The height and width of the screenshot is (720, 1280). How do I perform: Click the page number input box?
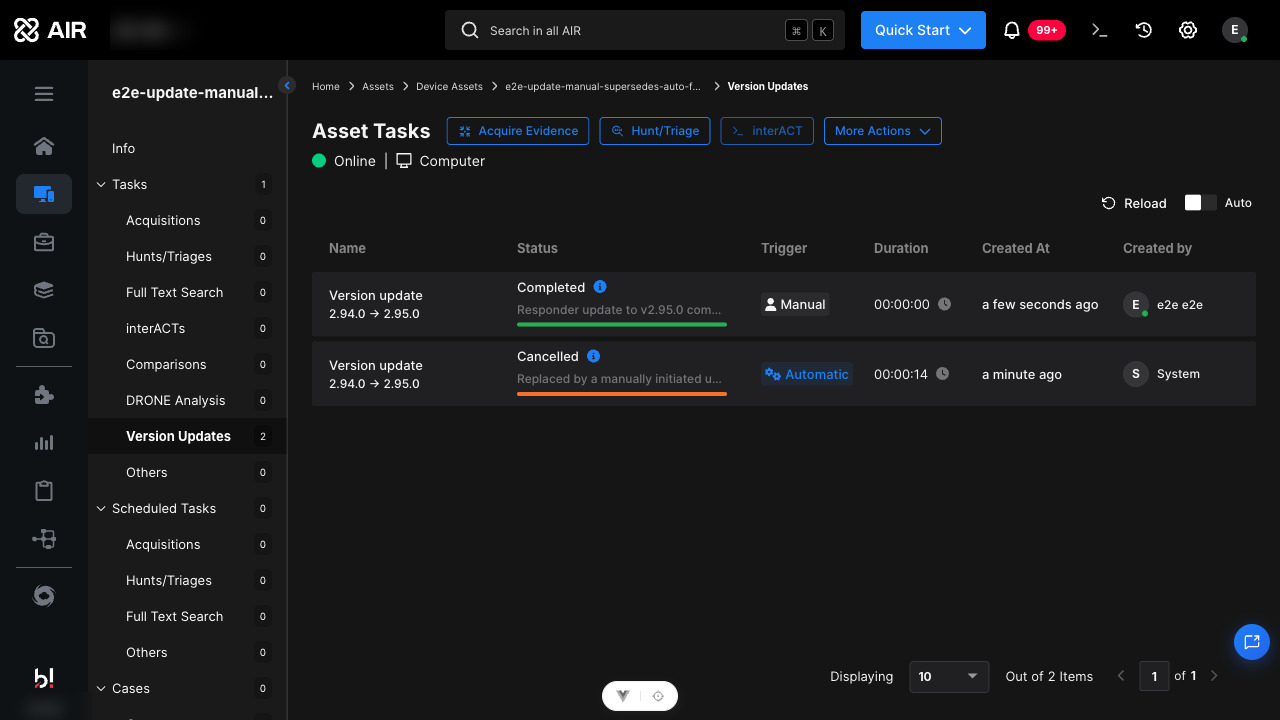1154,677
